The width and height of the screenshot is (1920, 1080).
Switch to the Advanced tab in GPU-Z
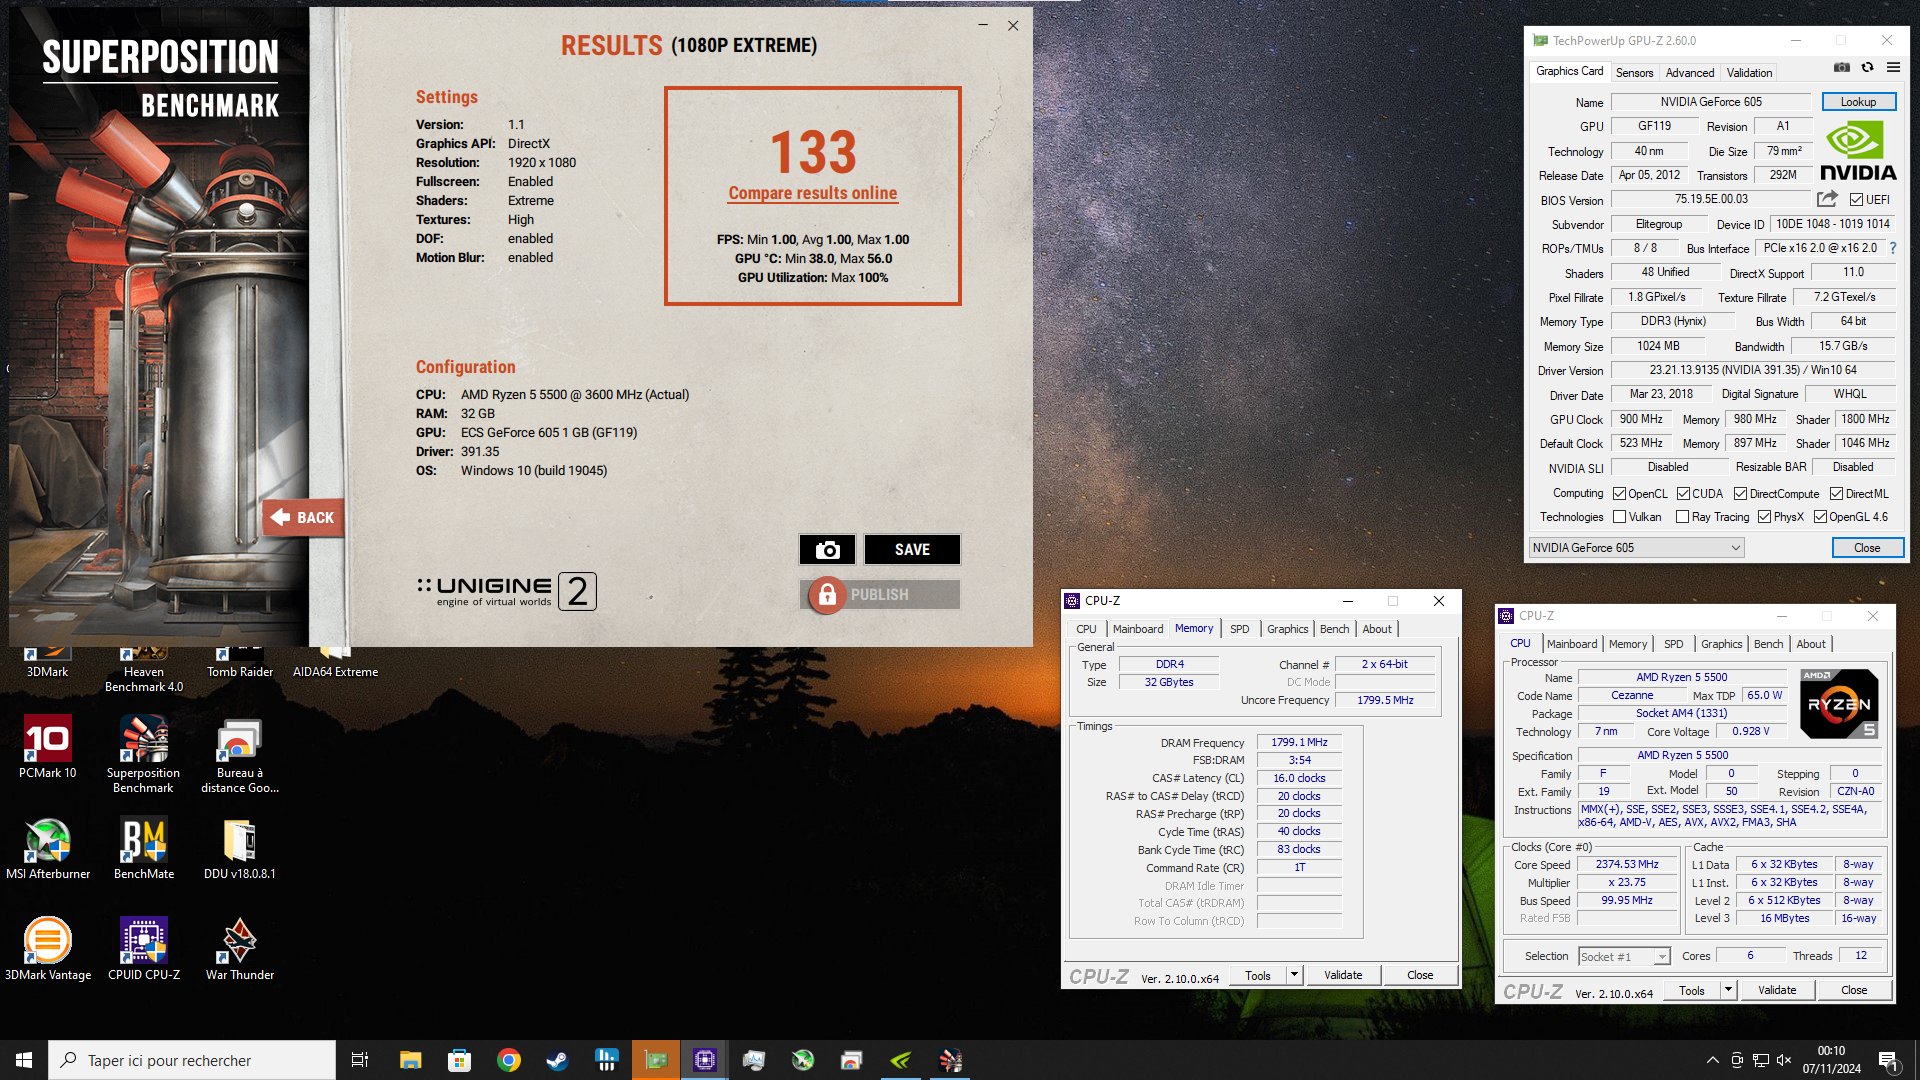click(1690, 72)
